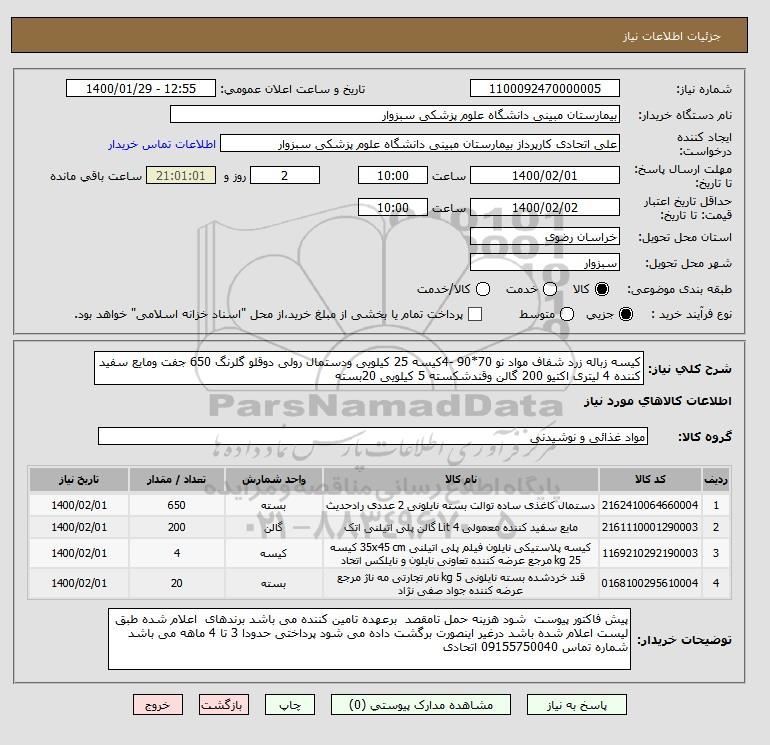The width and height of the screenshot is (770, 745).
Task: Click the بازگشت back button
Action: 224,705
